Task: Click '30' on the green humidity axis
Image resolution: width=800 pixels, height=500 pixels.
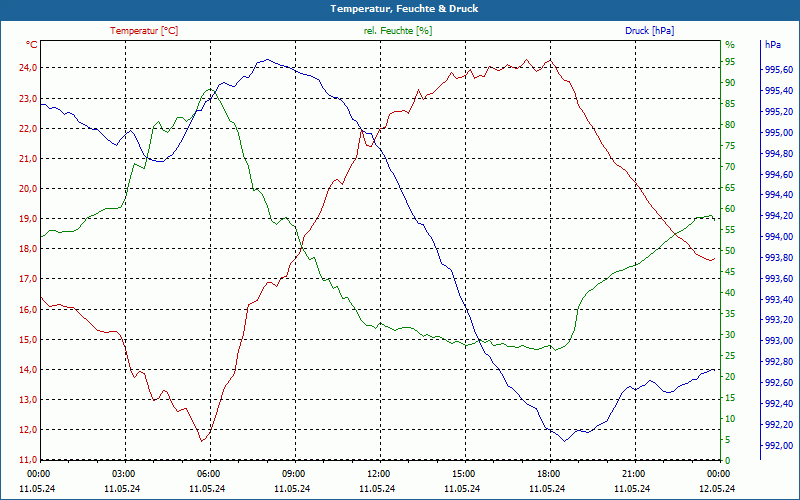Action: 730,335
